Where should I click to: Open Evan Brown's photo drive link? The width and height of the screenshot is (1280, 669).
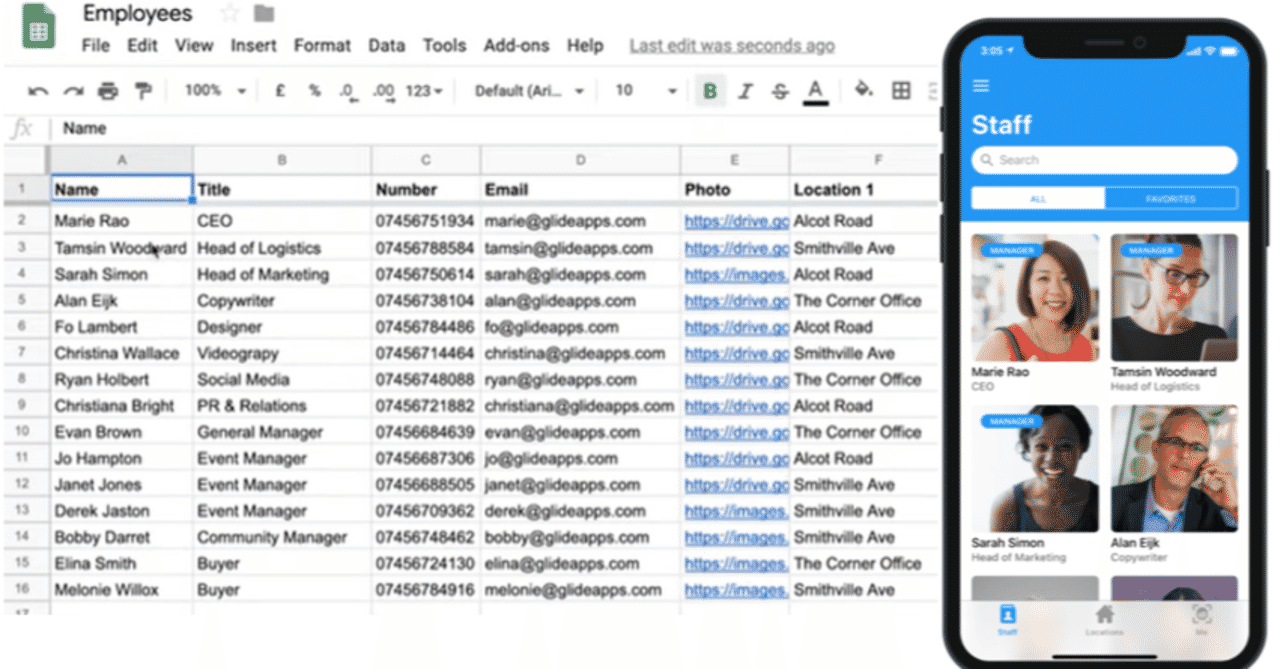point(736,432)
